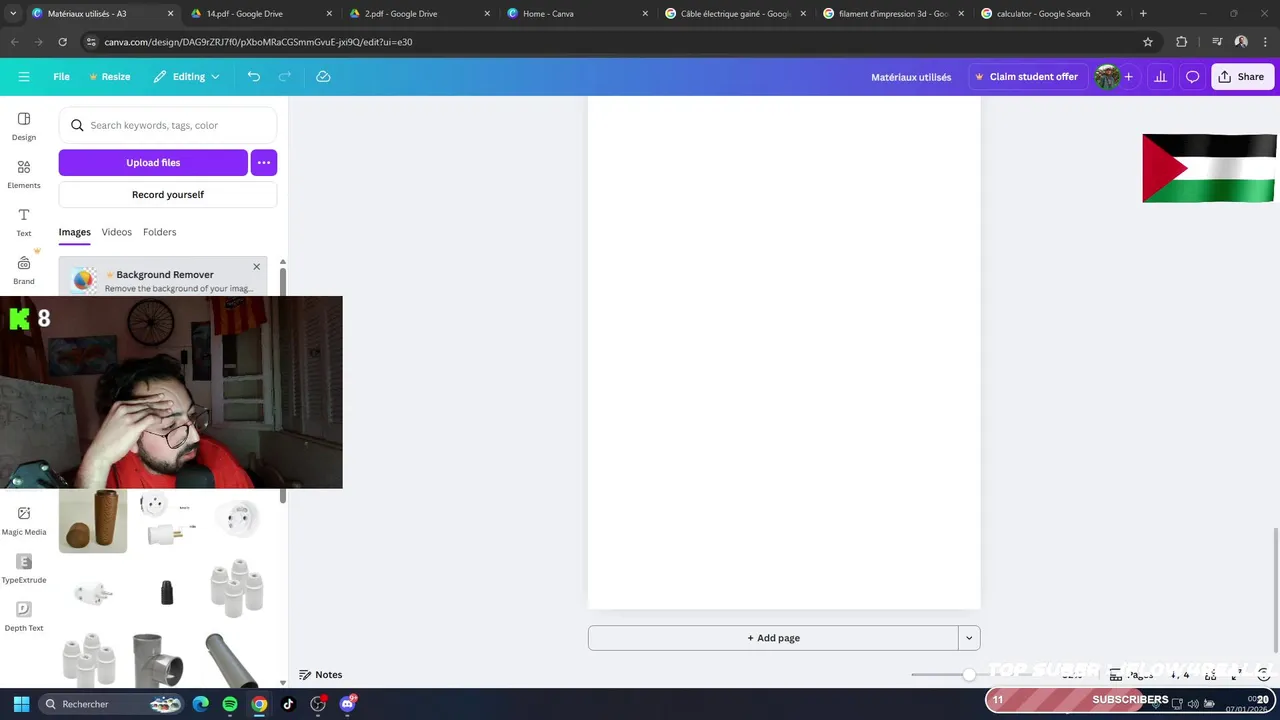Open Spotify from the taskbar
The height and width of the screenshot is (720, 1280).
click(x=230, y=704)
